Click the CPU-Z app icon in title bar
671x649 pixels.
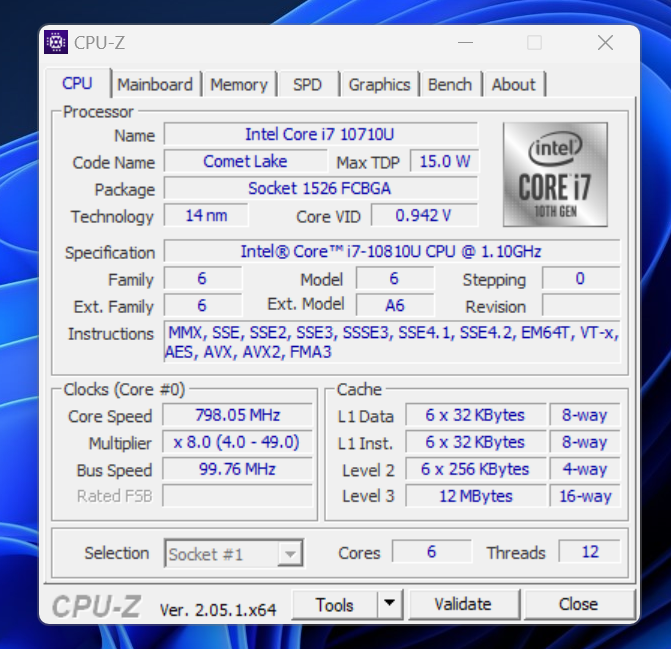pos(59,43)
